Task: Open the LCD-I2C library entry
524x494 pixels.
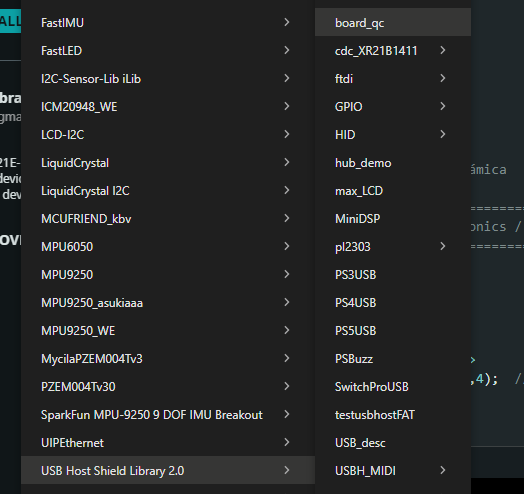Action: click(x=168, y=135)
